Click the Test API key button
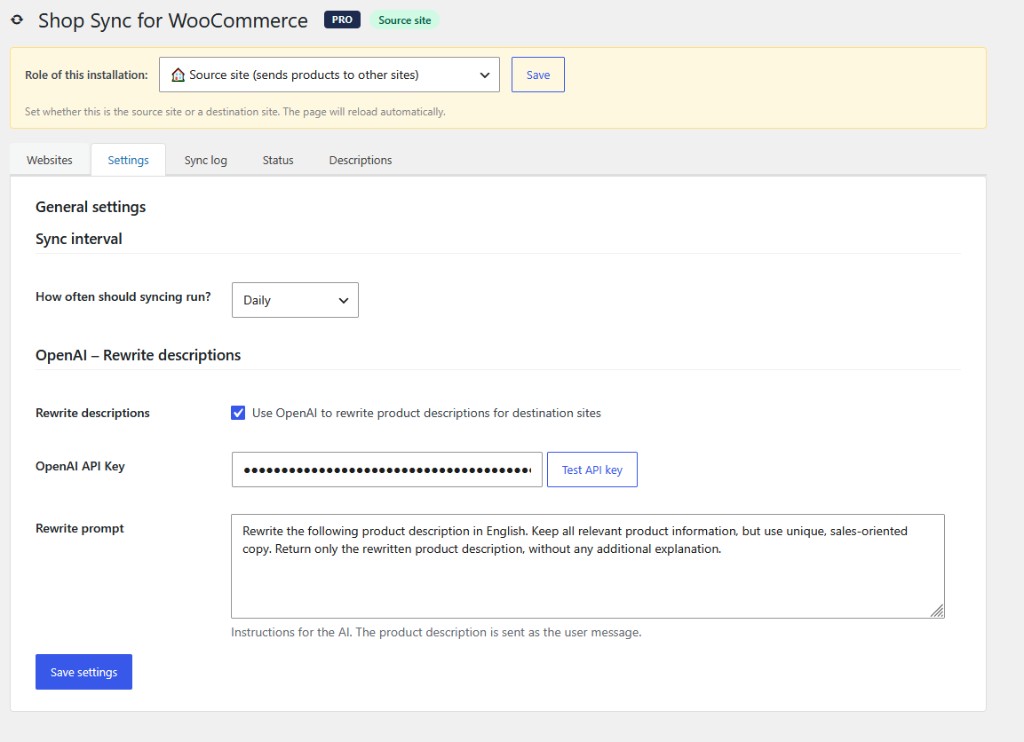The image size is (1024, 742). (x=592, y=470)
